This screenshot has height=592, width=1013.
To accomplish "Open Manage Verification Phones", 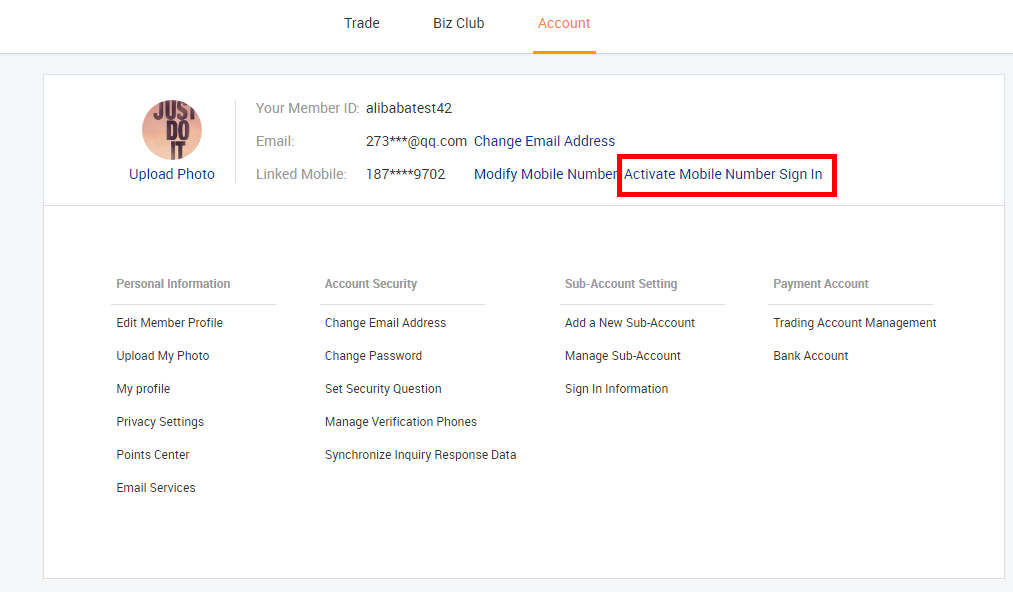I will (x=401, y=421).
